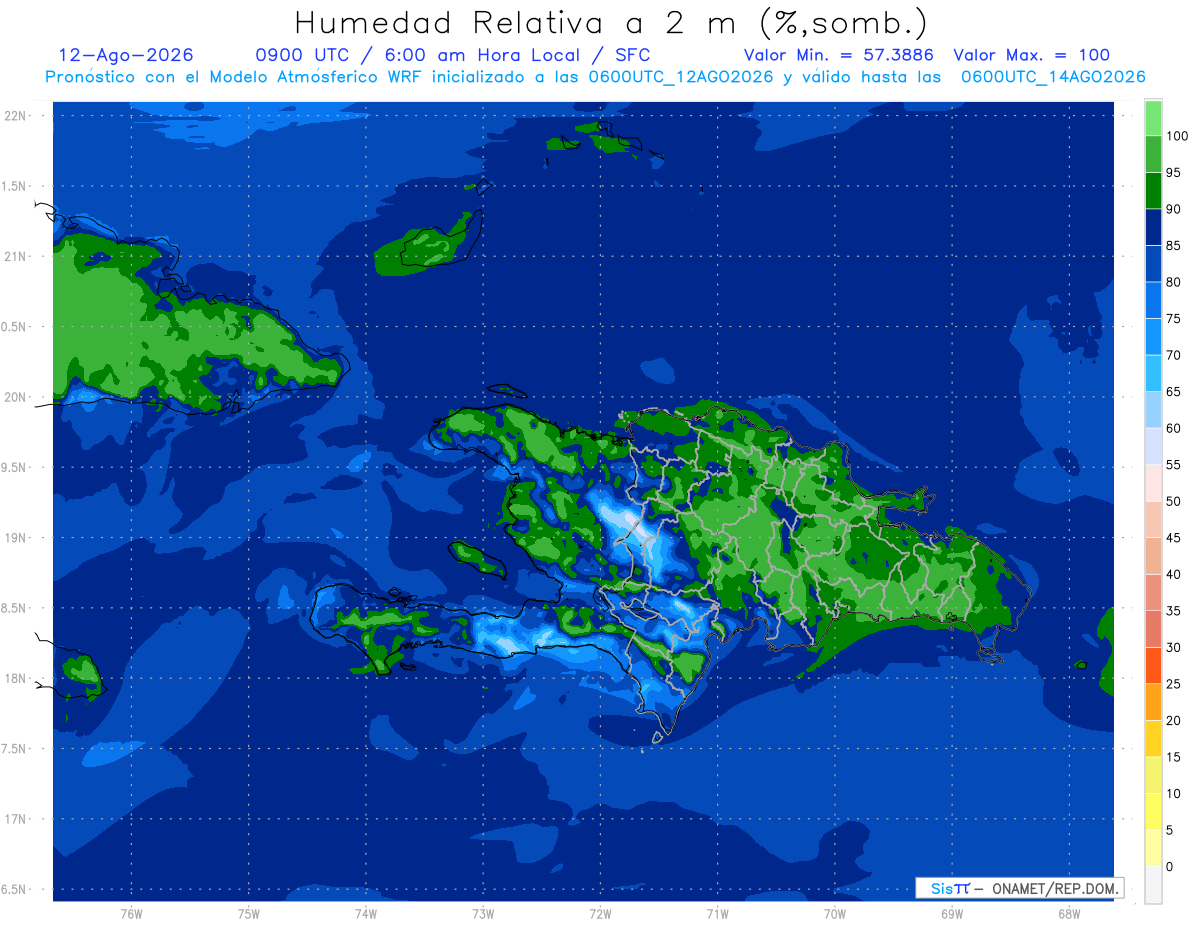Viewport: 1200px width, 927px height.
Task: Click the "70W" longitude axis label
Action: 835,913
